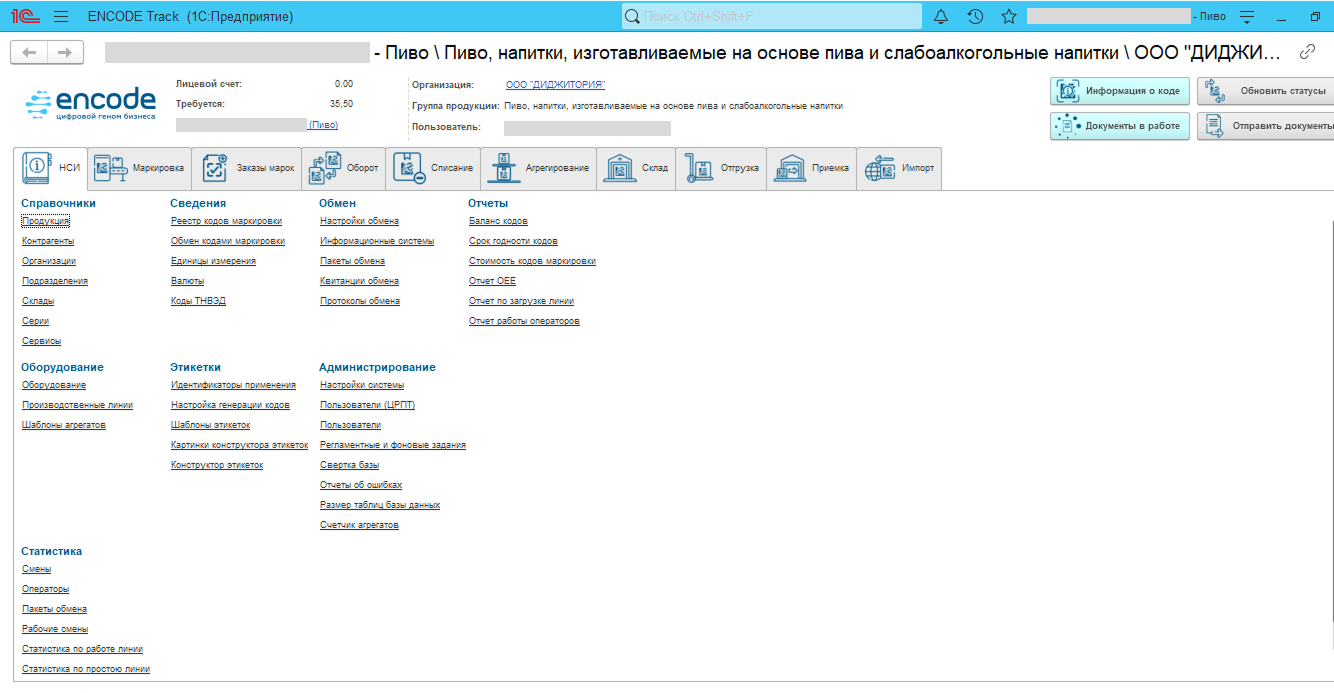Expand the service settings dropdown in title bar
Viewport: 1334px width, 693px height.
point(1246,16)
